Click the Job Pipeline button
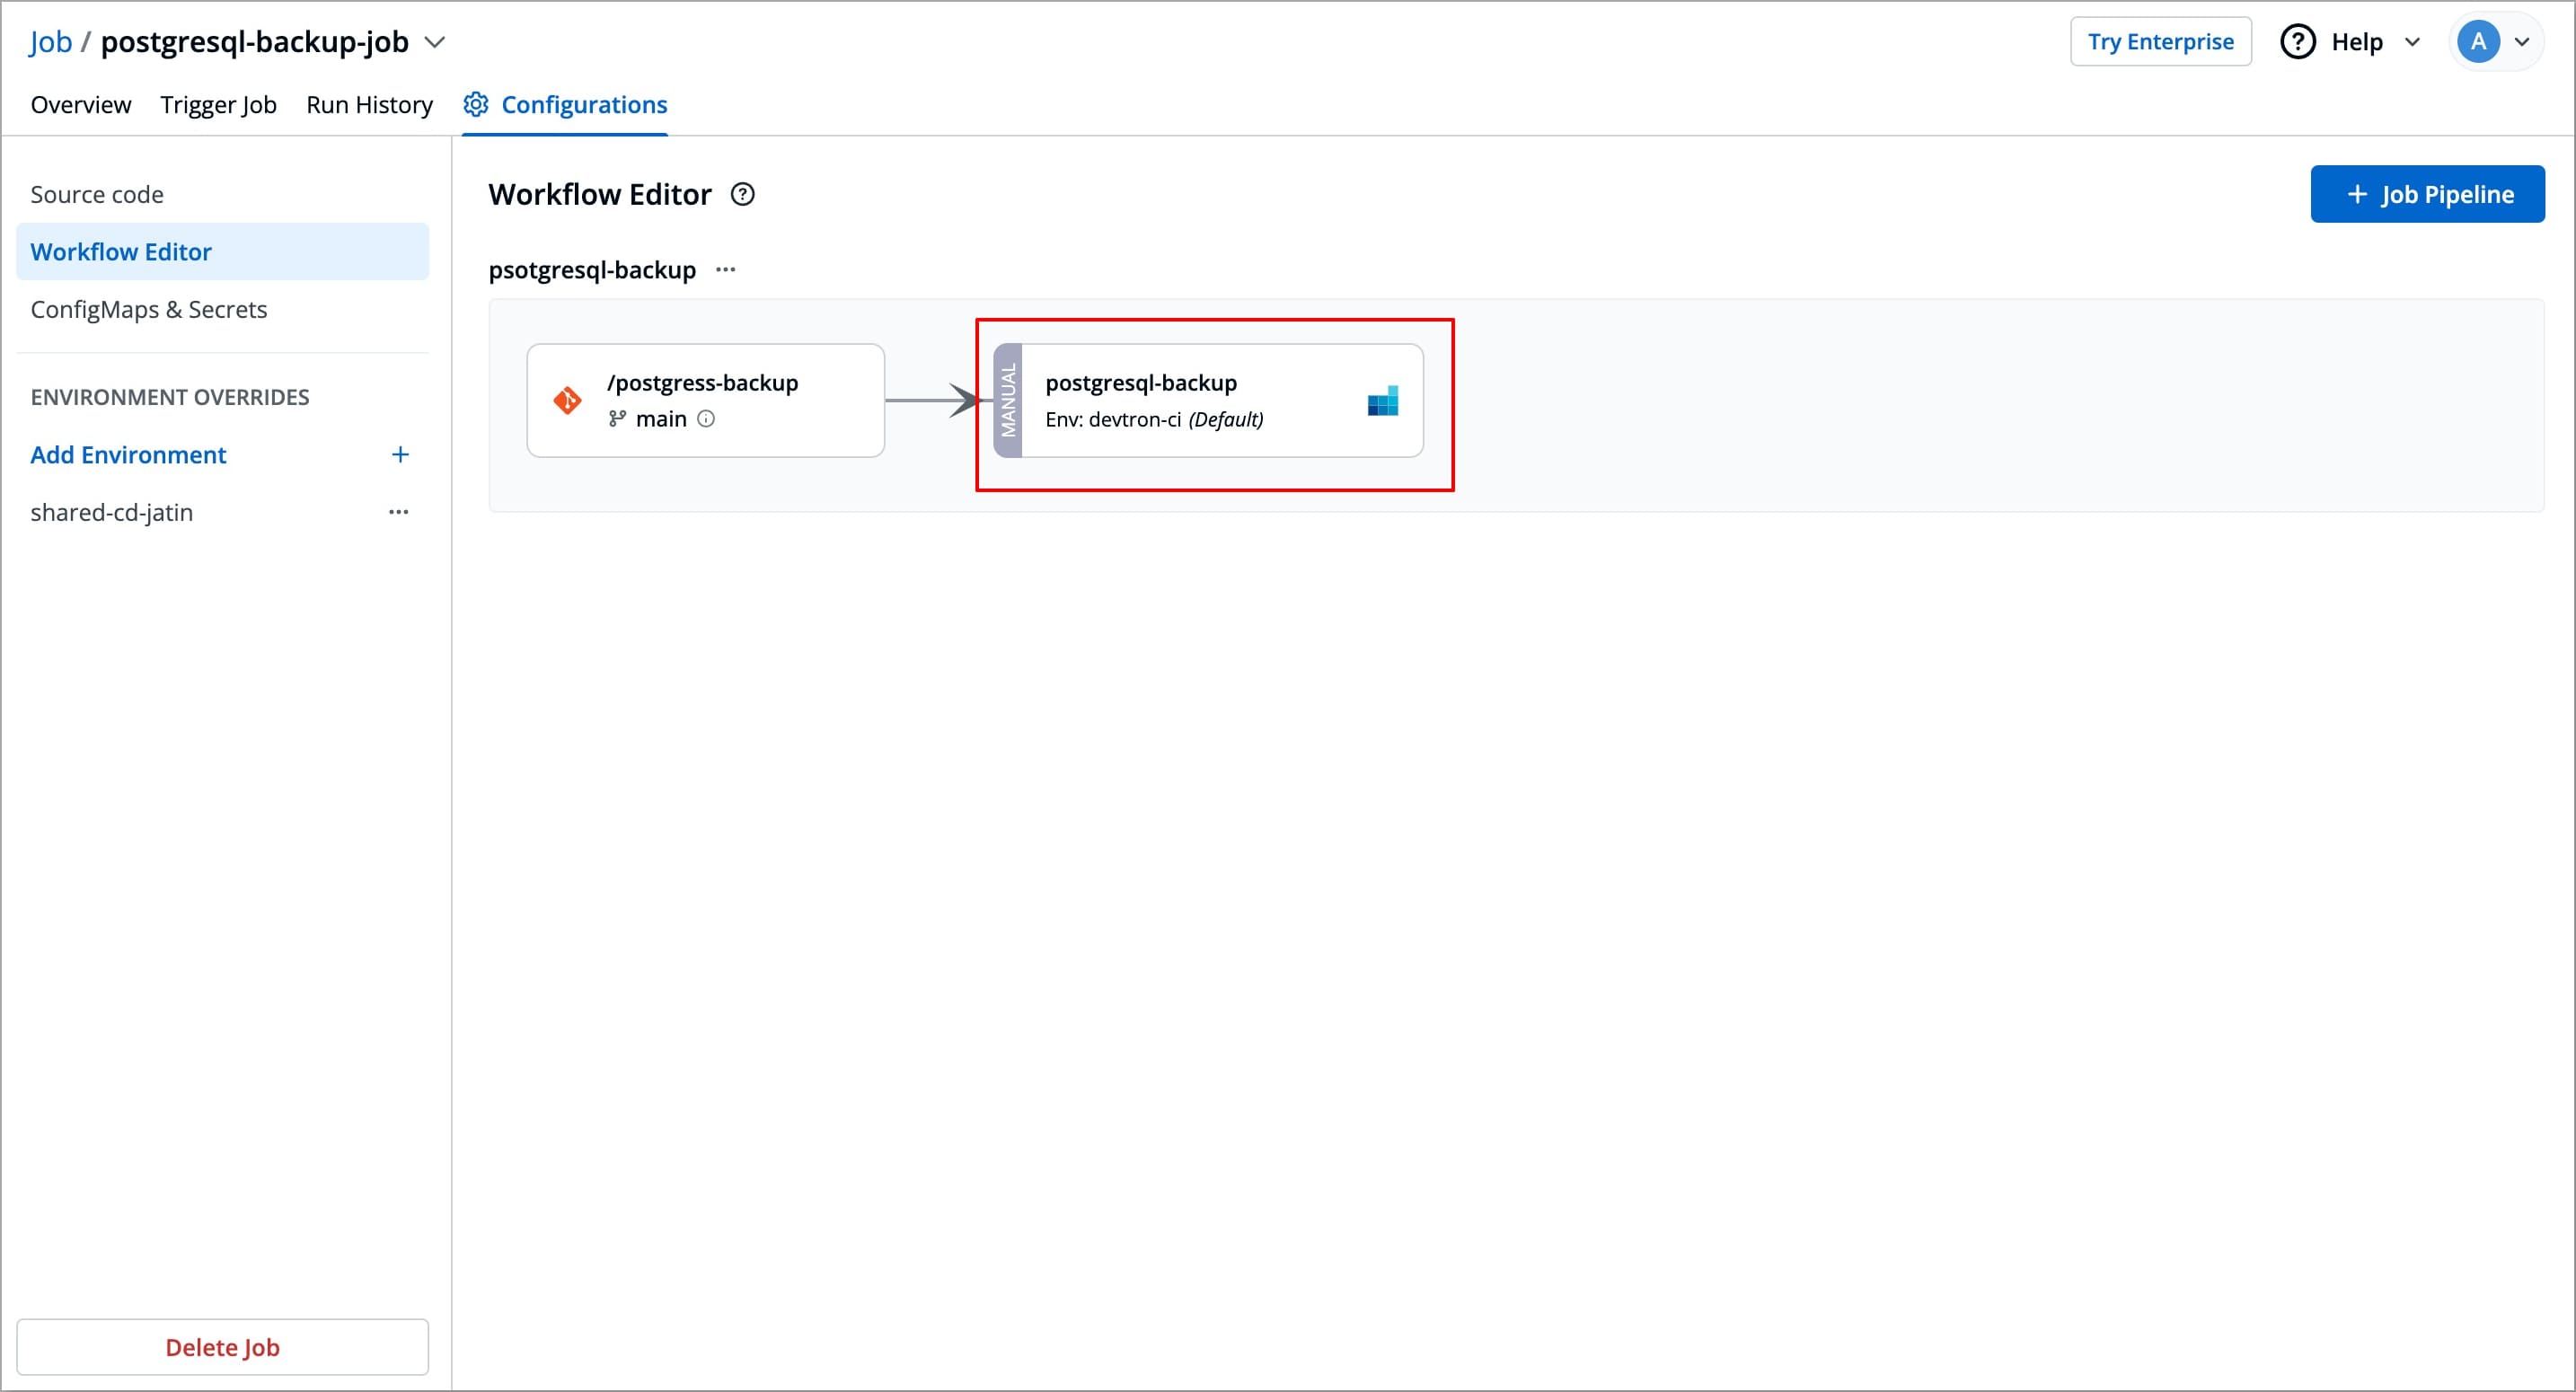Viewport: 2576px width, 1392px height. (x=2427, y=194)
